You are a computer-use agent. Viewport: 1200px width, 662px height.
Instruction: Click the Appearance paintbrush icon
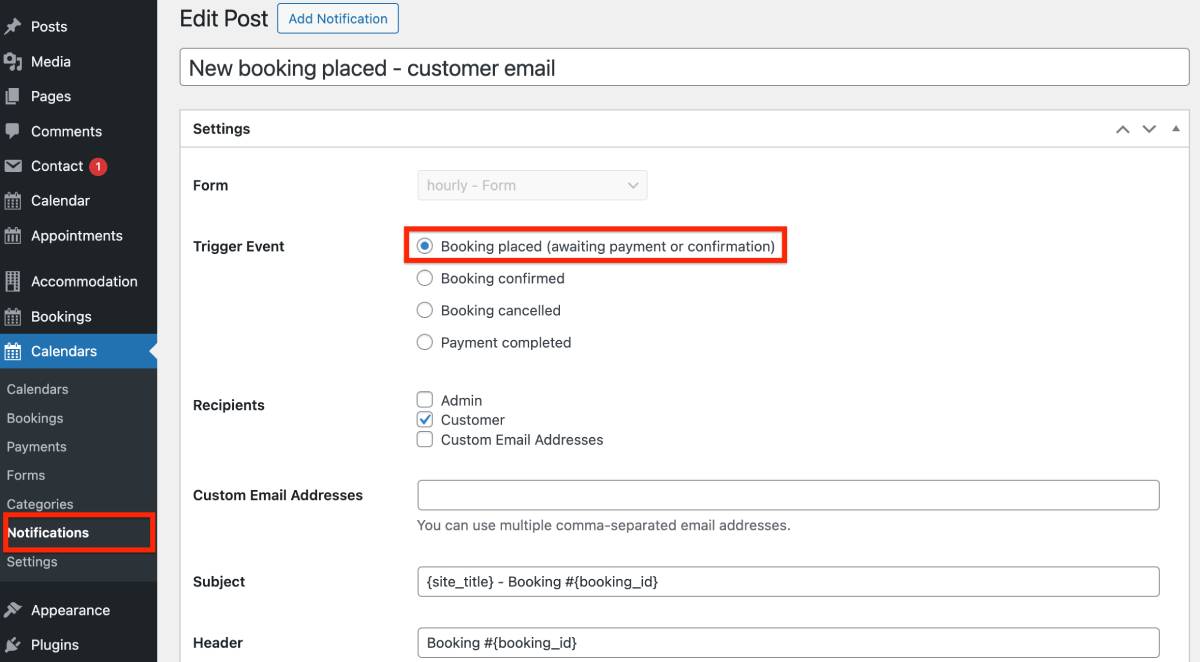click(13, 610)
